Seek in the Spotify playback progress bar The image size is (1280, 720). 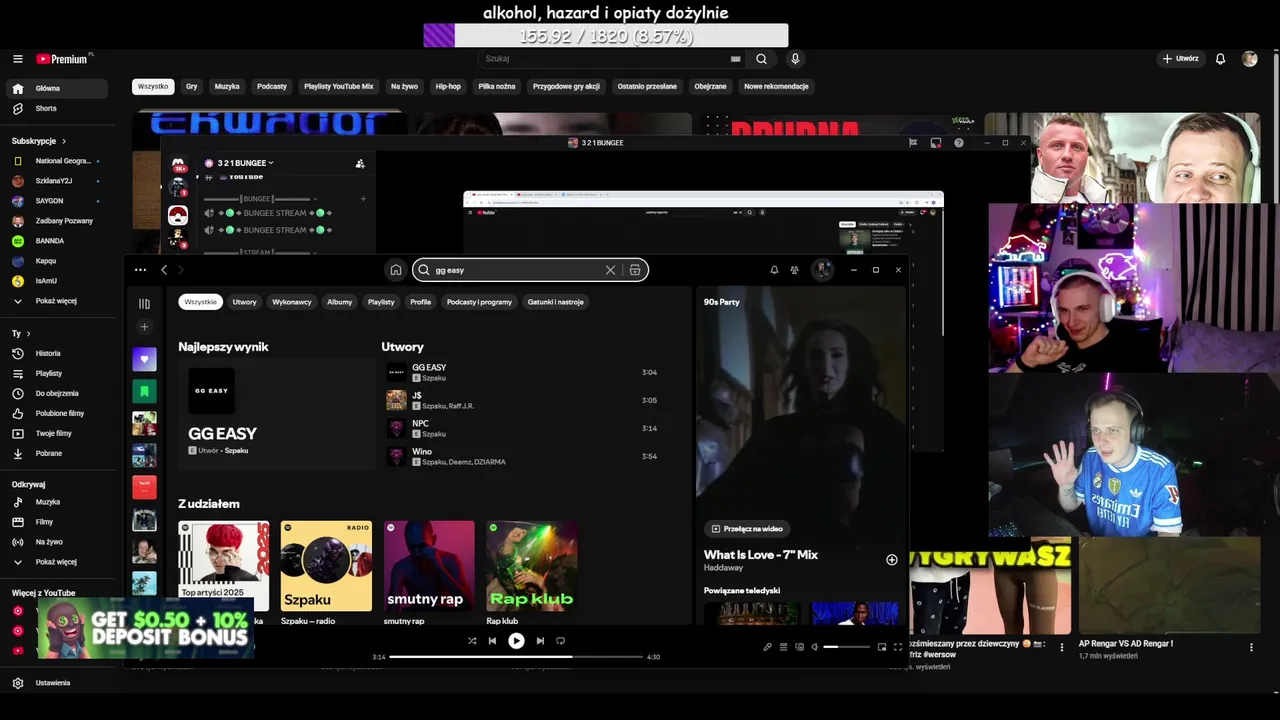pyautogui.click(x=515, y=657)
